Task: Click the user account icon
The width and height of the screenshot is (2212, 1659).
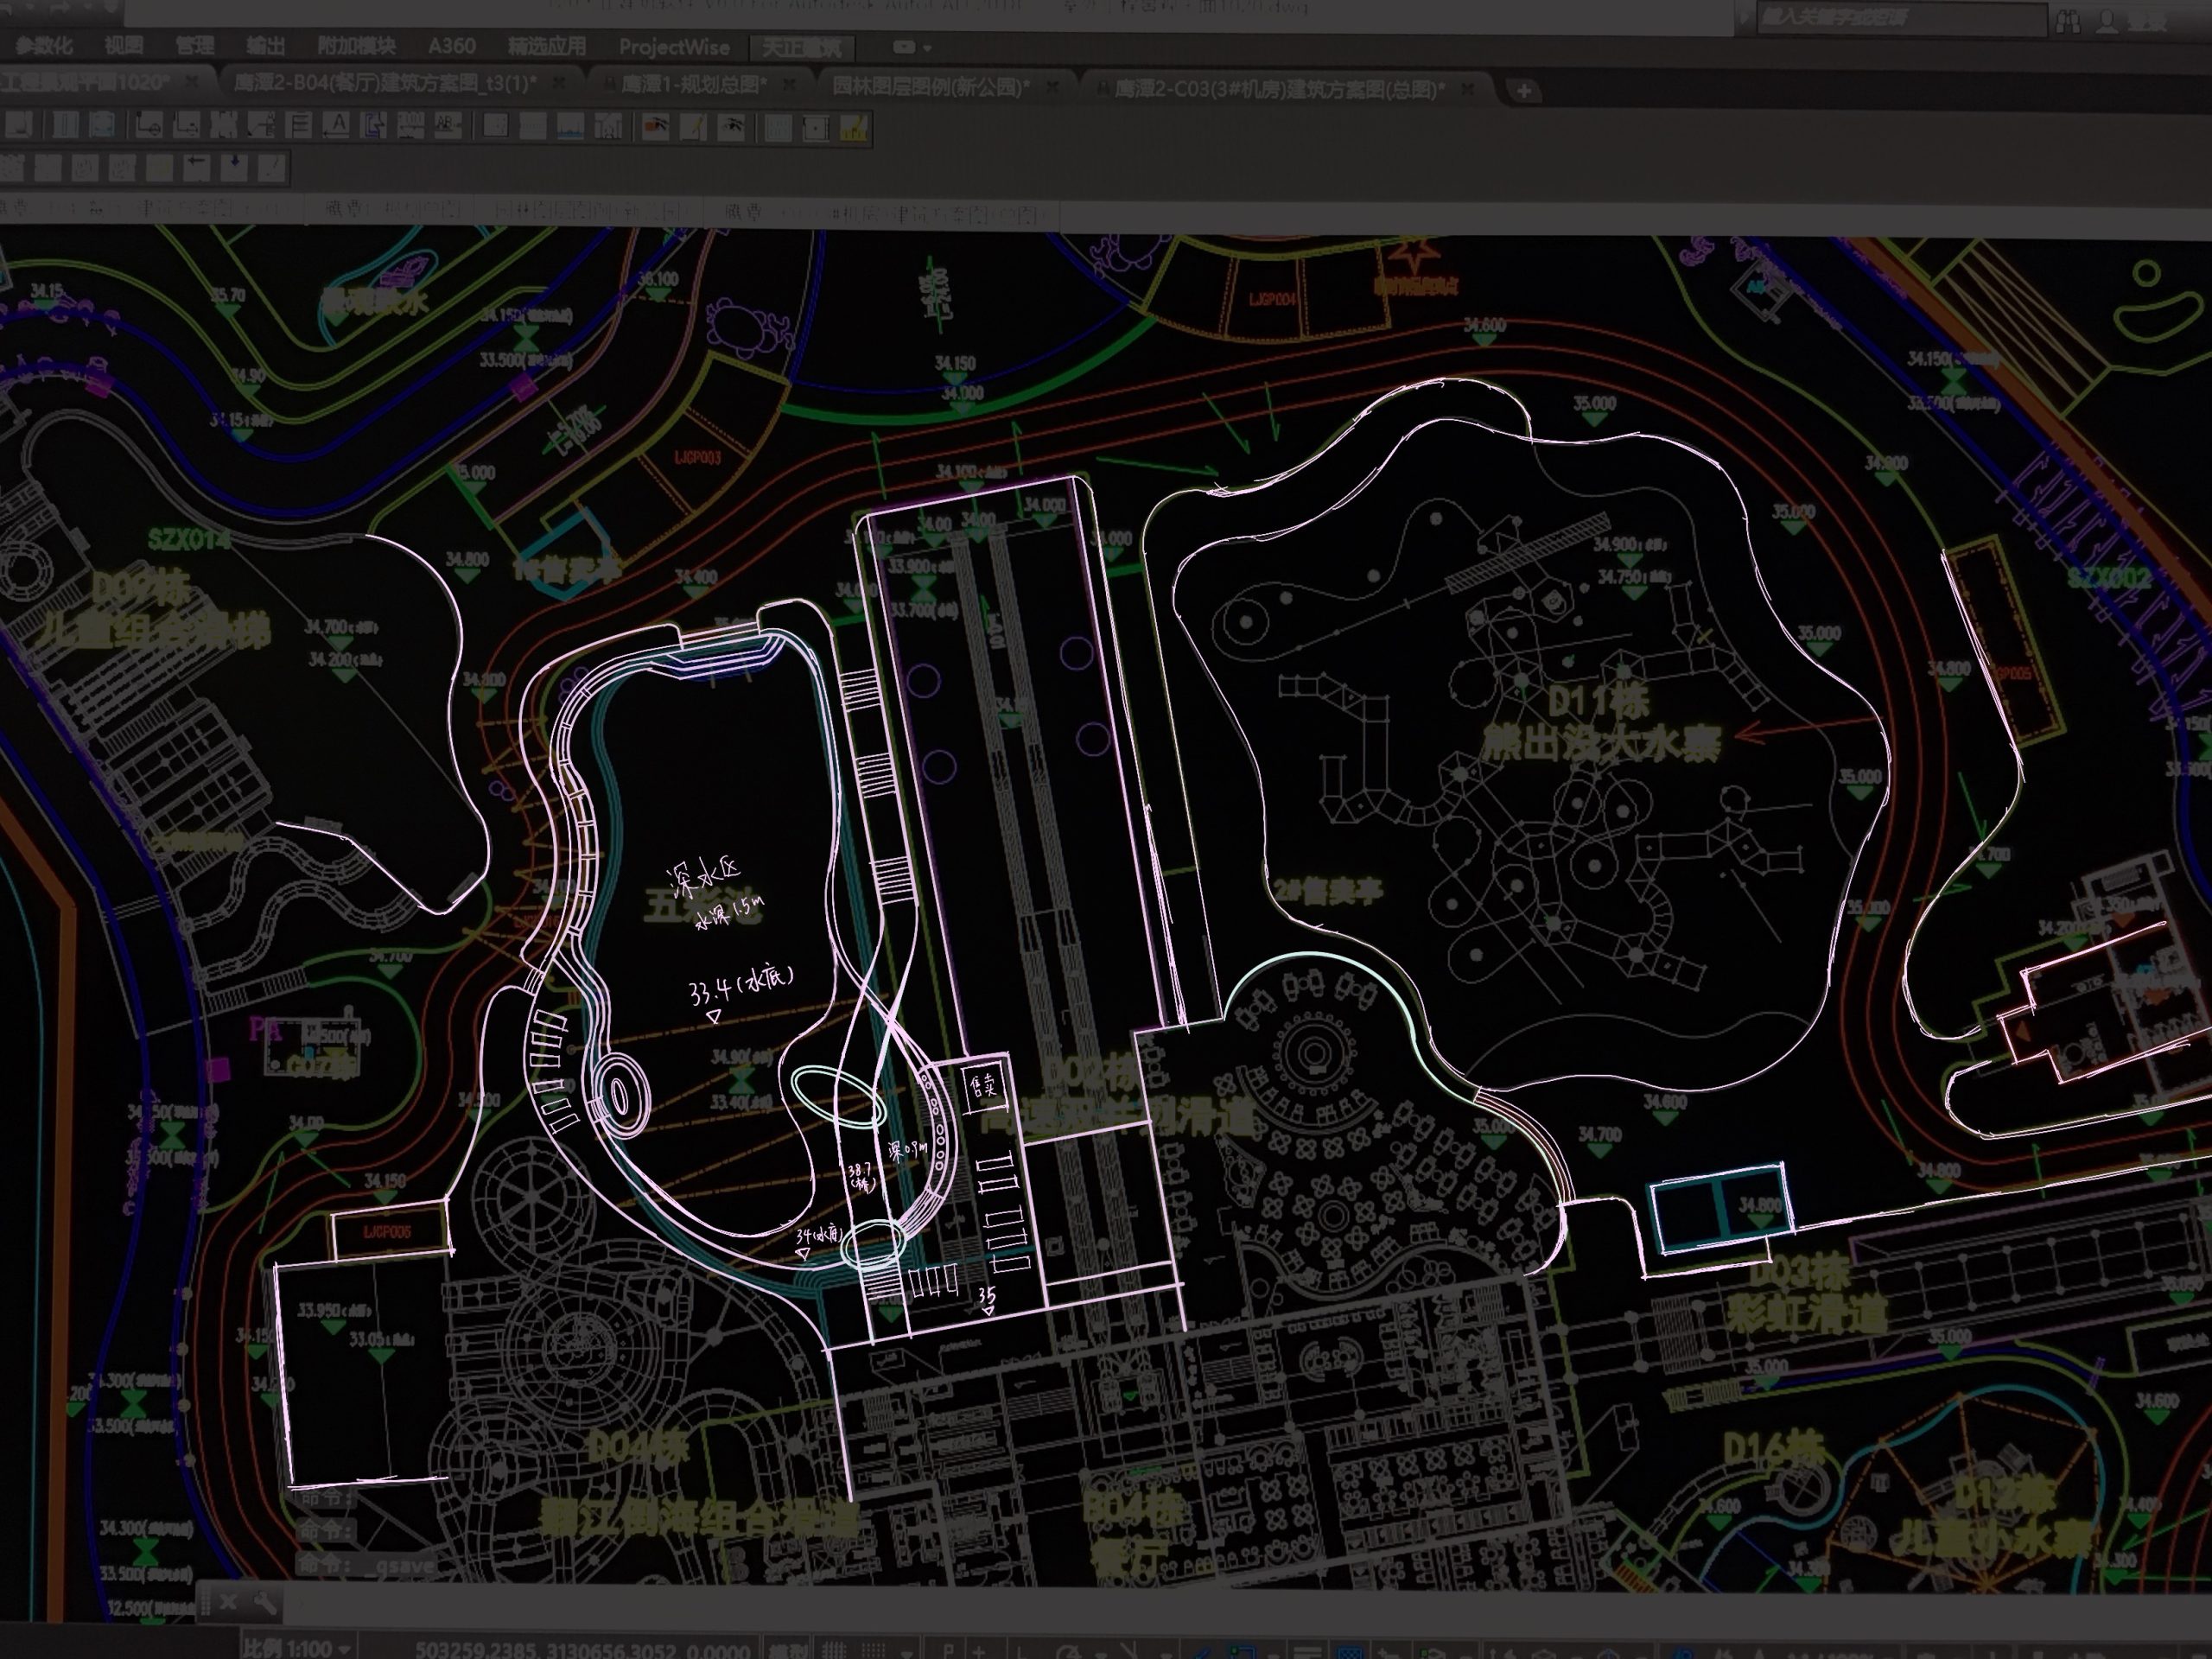Action: point(2107,21)
